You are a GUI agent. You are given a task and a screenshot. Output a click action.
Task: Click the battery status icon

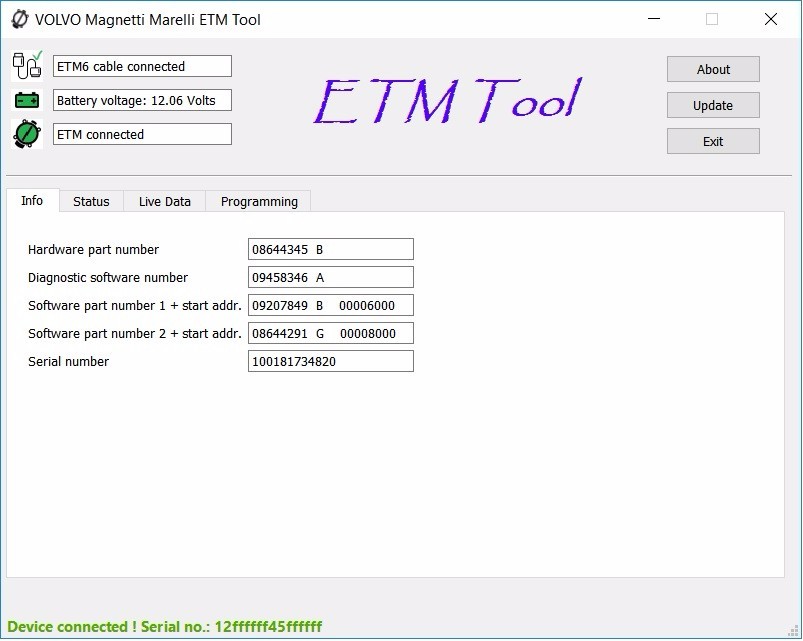tap(26, 99)
